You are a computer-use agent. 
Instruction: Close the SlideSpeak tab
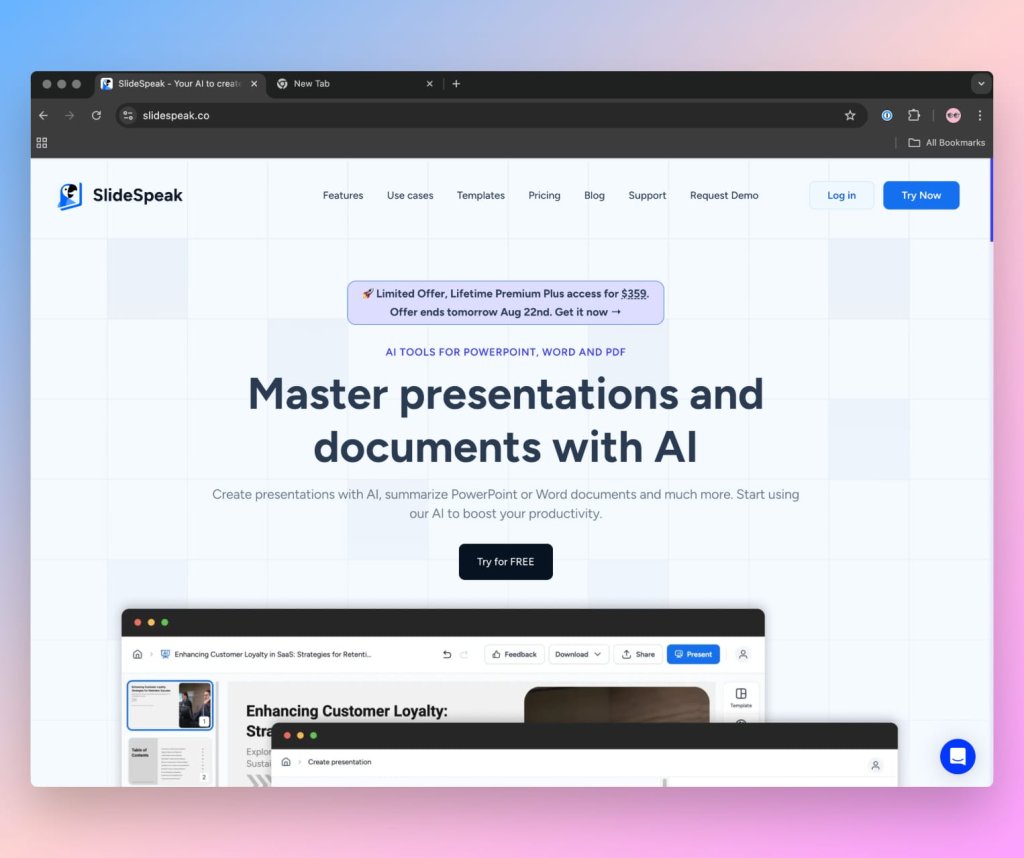coord(254,84)
